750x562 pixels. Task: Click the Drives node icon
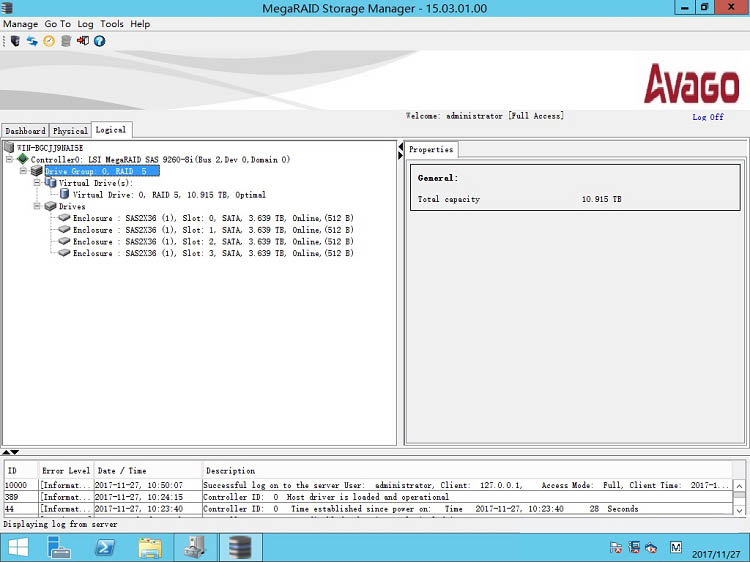pos(50,206)
